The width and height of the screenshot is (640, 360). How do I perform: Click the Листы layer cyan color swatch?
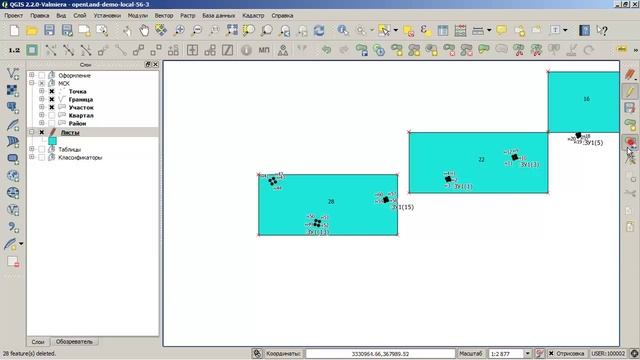tap(52, 141)
